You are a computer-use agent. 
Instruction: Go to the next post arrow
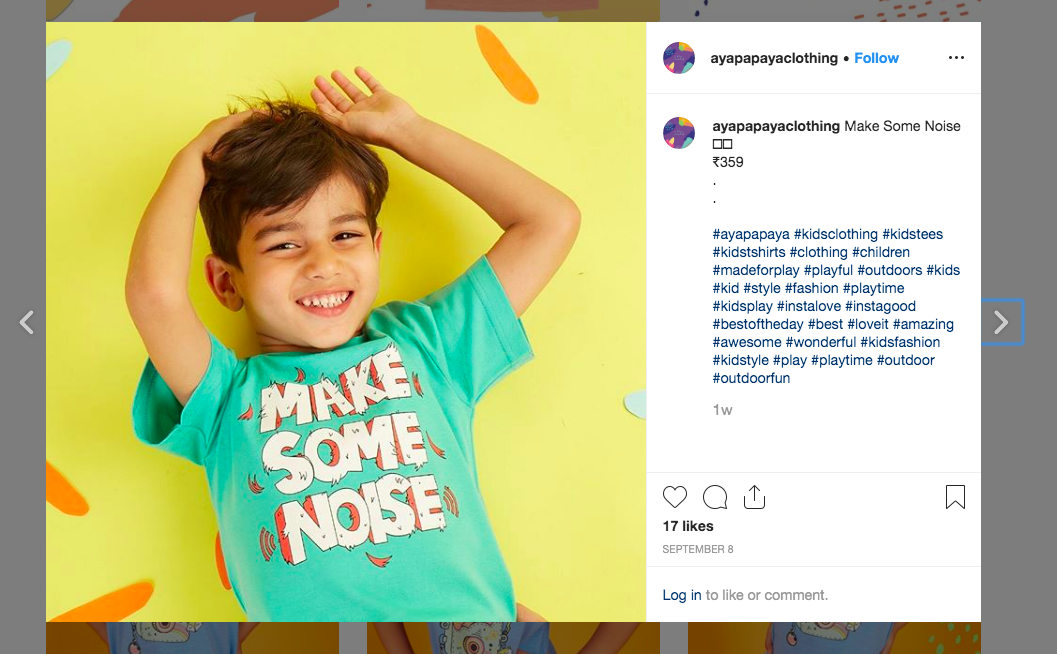pyautogui.click(x=1001, y=322)
